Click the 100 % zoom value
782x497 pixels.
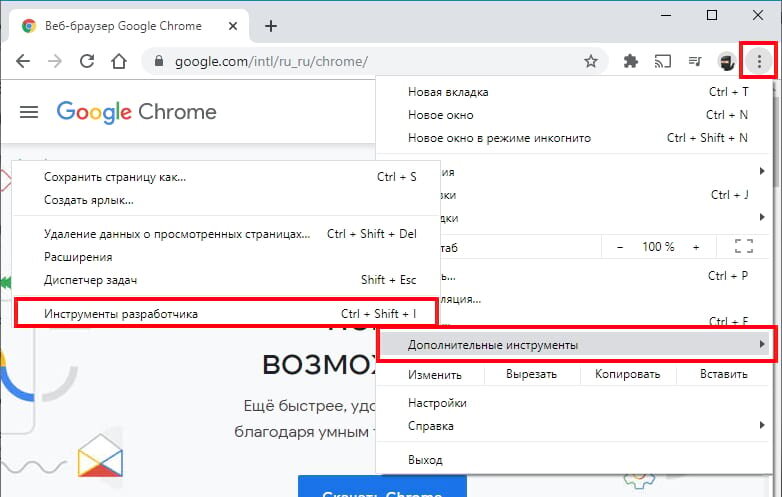[658, 247]
